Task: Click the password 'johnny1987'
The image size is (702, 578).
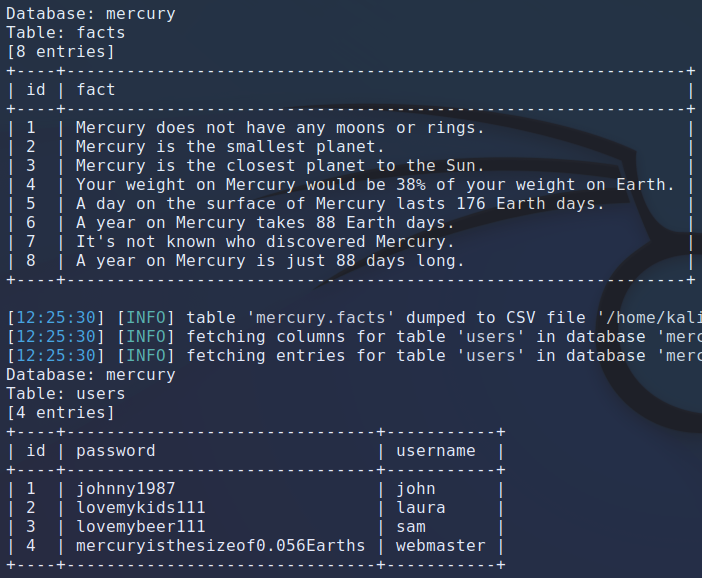Action: 125,489
